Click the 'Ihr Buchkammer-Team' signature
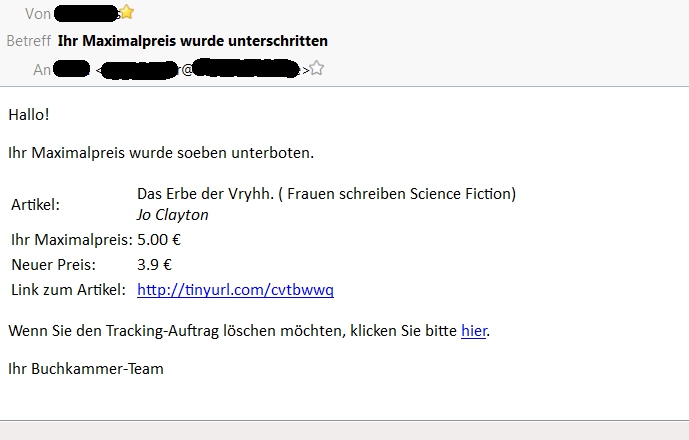Screen dimensions: 689x440 (85, 369)
